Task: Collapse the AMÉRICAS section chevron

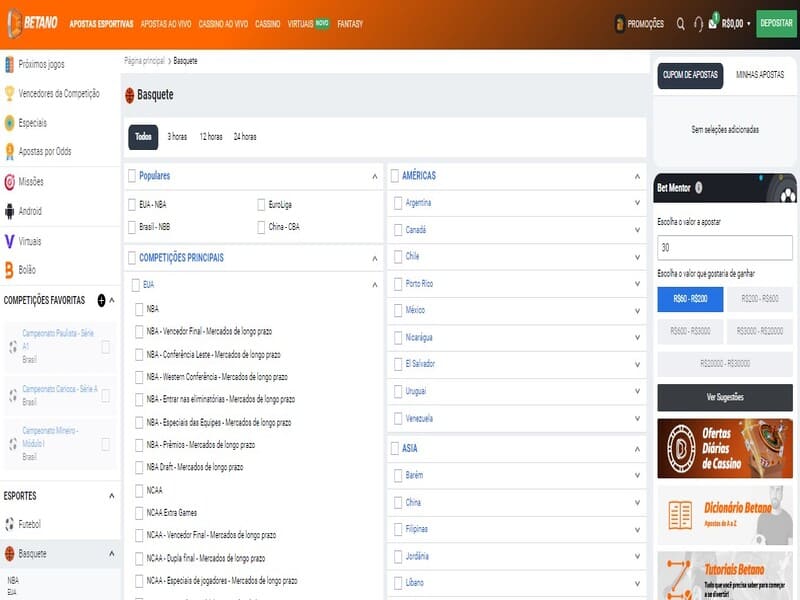Action: pos(637,177)
